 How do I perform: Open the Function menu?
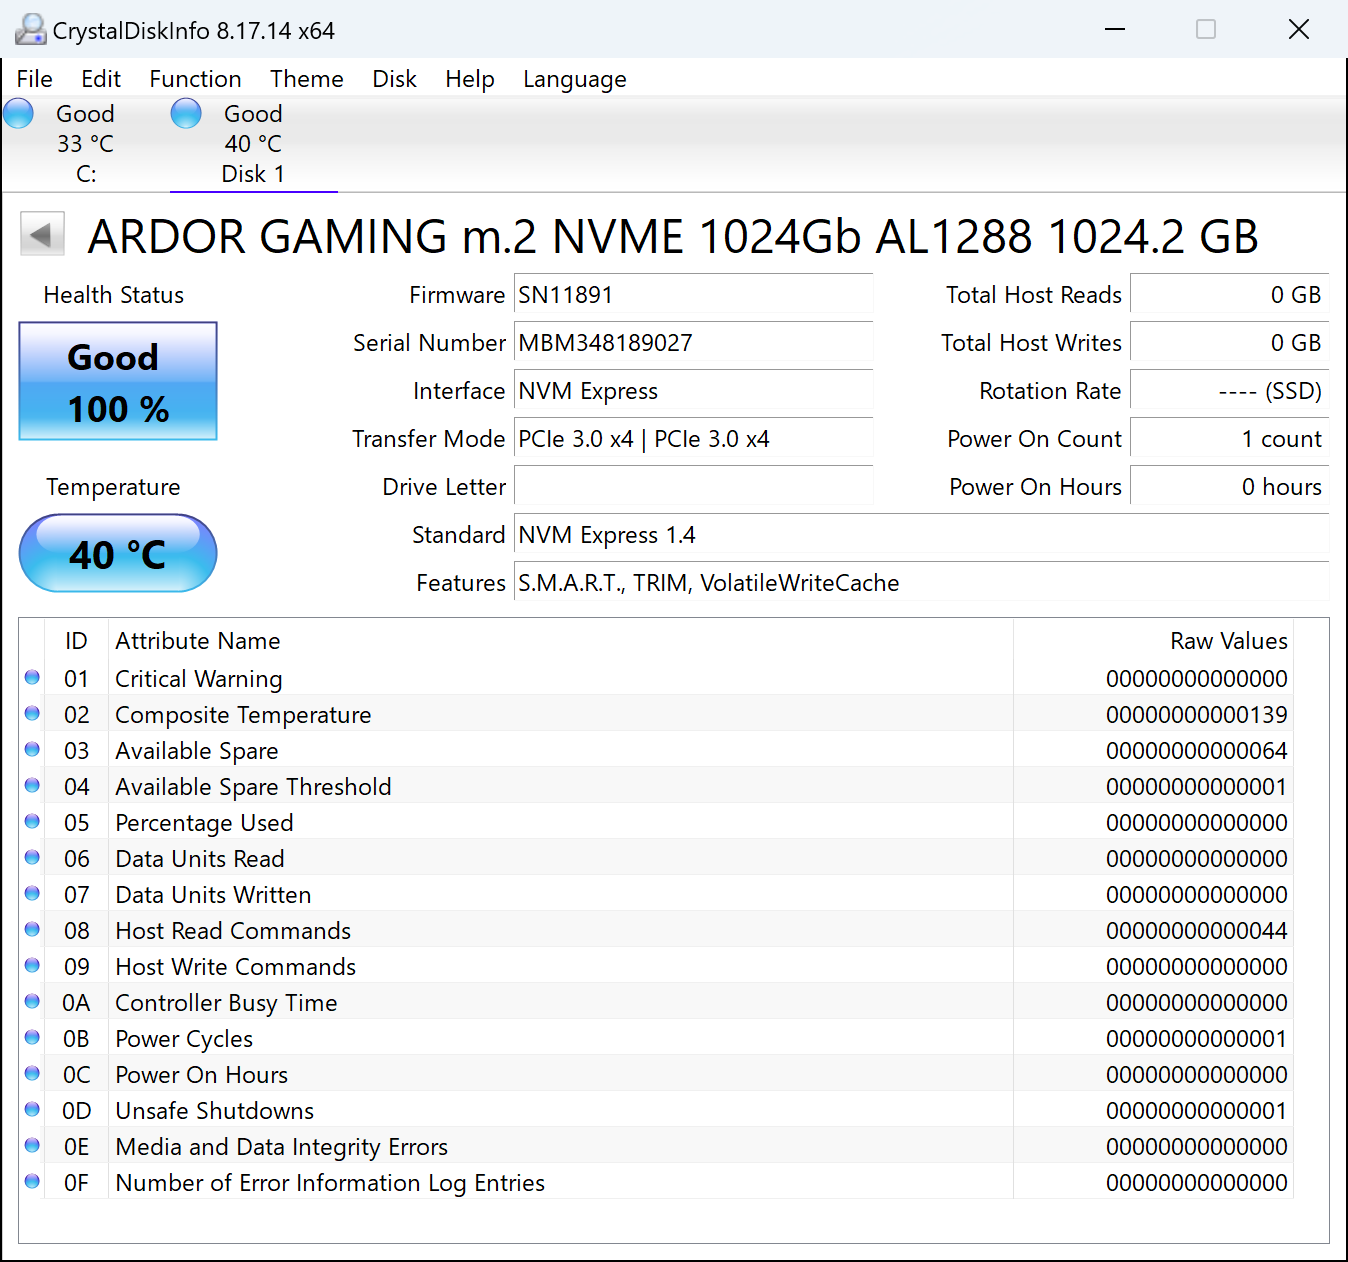(x=195, y=79)
